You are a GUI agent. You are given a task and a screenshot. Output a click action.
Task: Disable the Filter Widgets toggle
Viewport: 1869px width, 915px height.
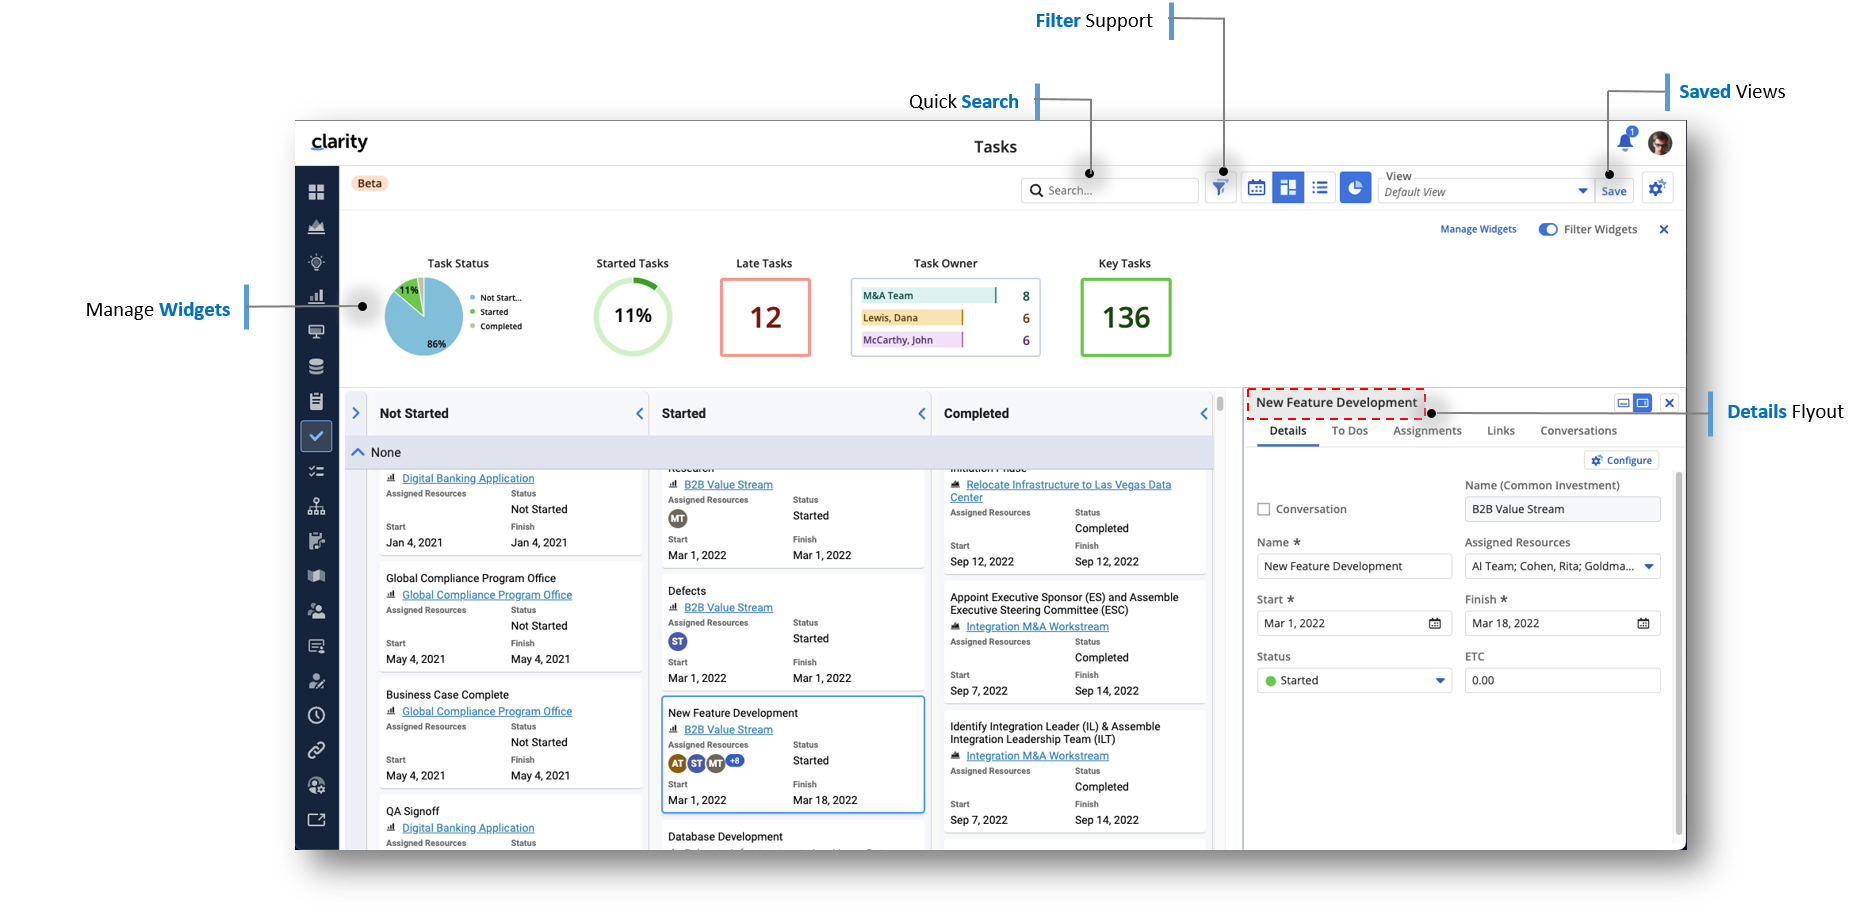1549,229
